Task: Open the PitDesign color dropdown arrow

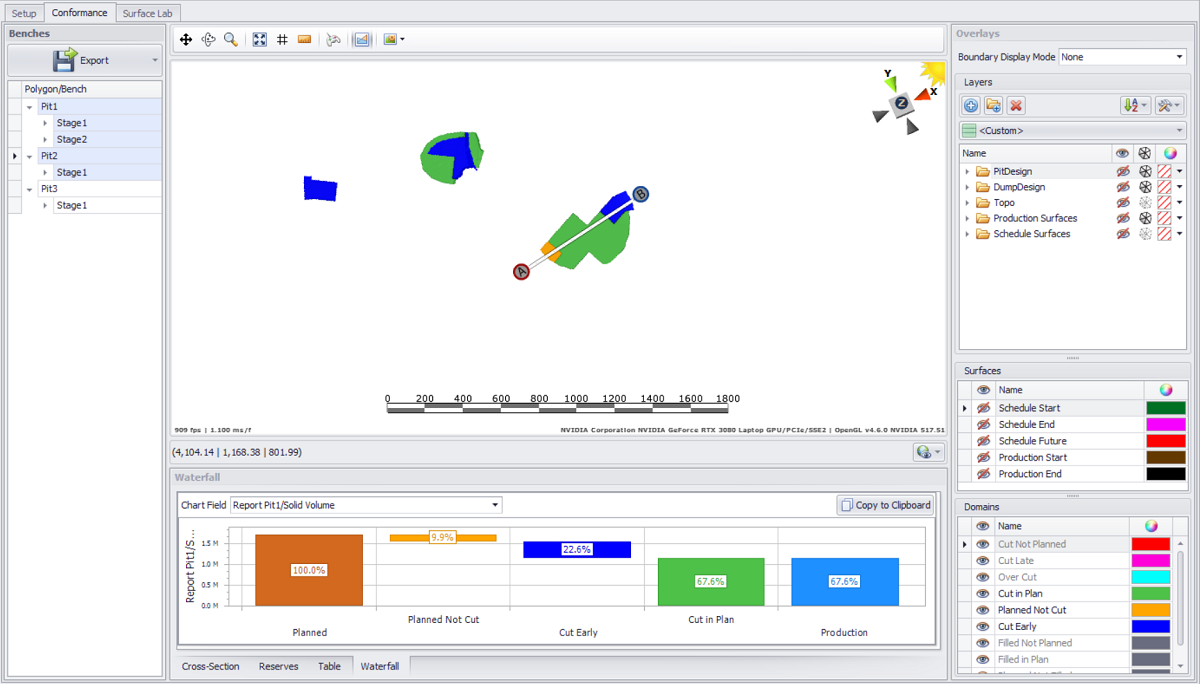Action: click(1180, 172)
